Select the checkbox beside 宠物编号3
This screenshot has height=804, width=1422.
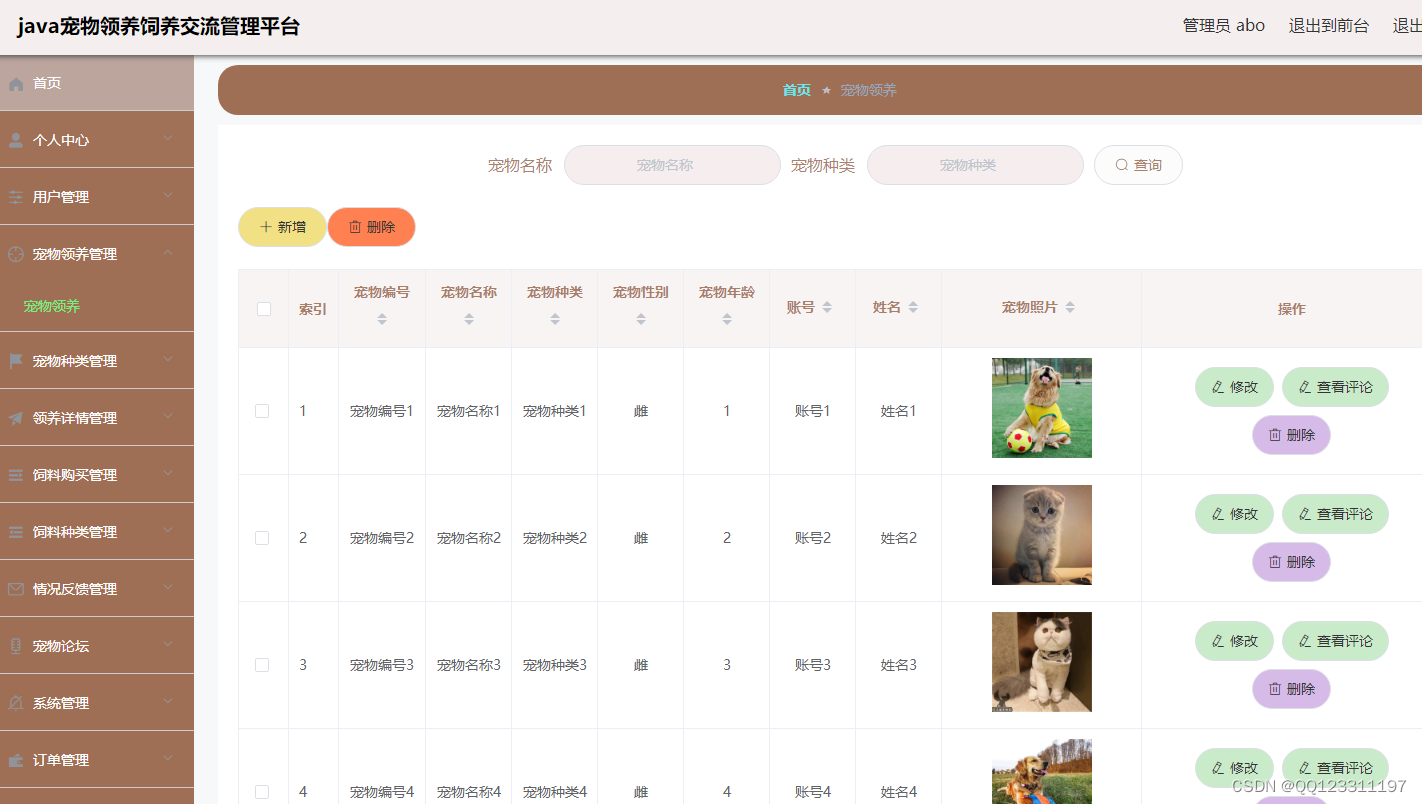(x=262, y=664)
